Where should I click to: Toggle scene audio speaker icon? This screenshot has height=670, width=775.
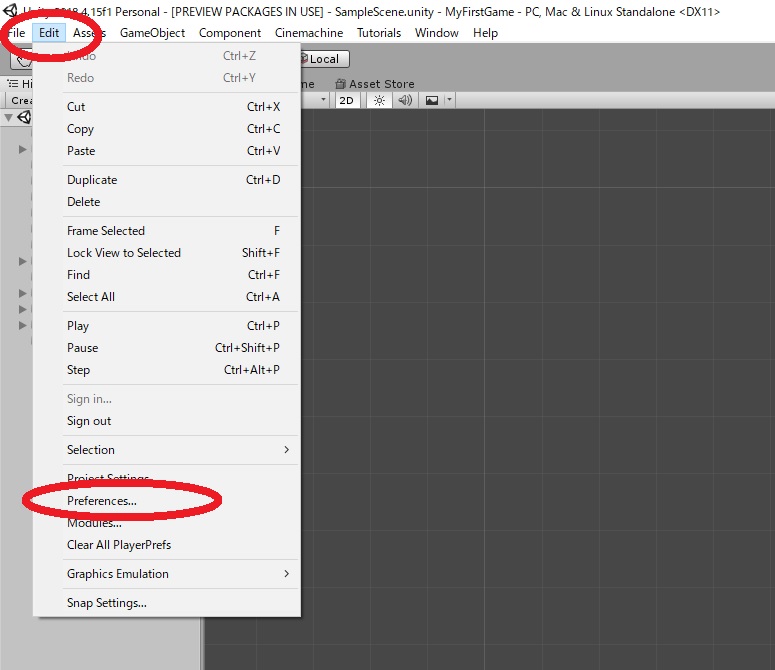click(x=405, y=100)
